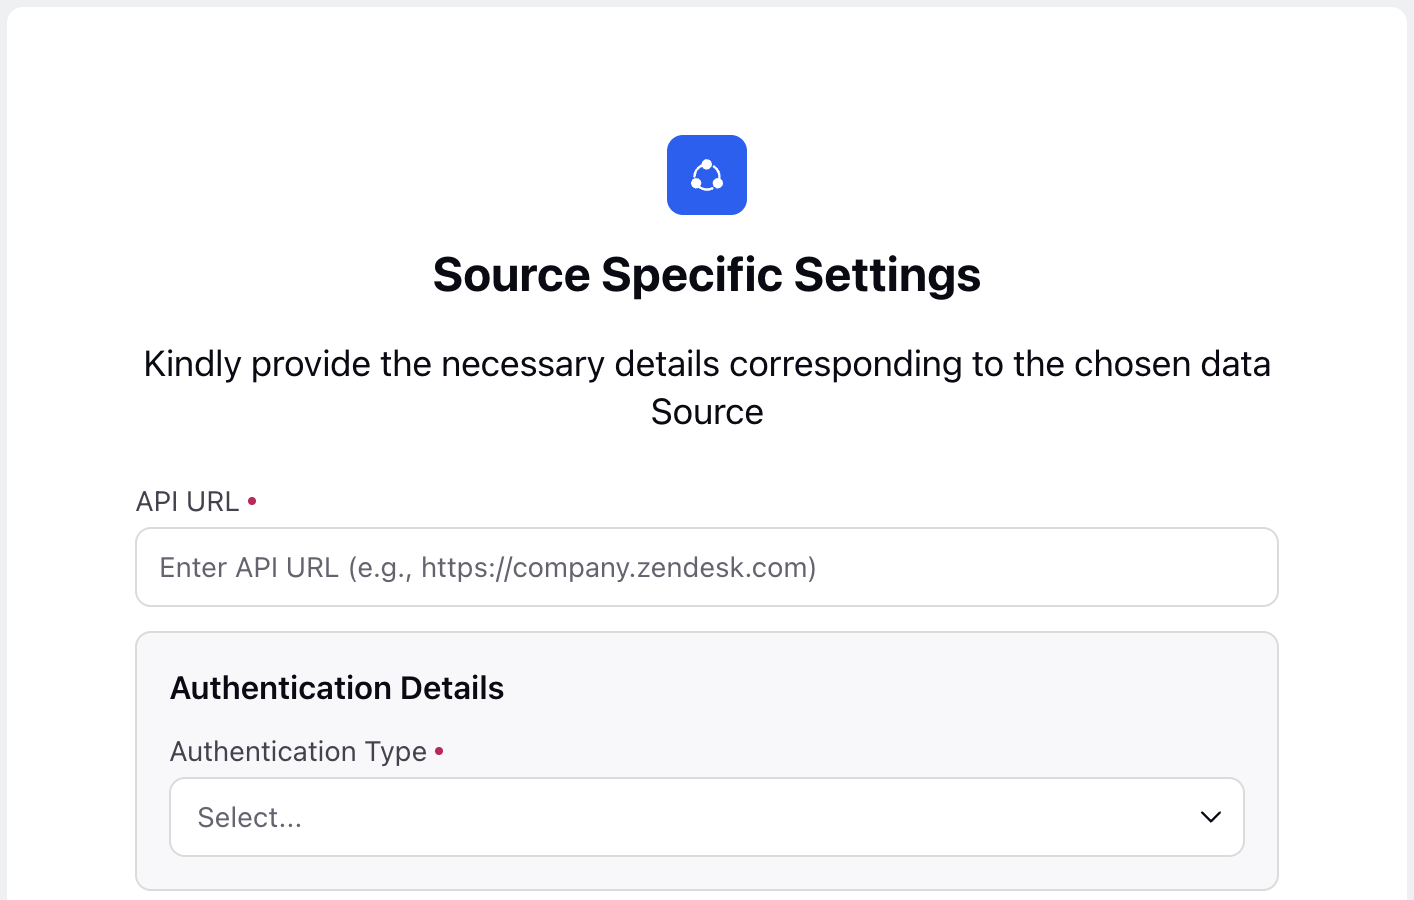Click the Authentication Details heading

(x=337, y=688)
